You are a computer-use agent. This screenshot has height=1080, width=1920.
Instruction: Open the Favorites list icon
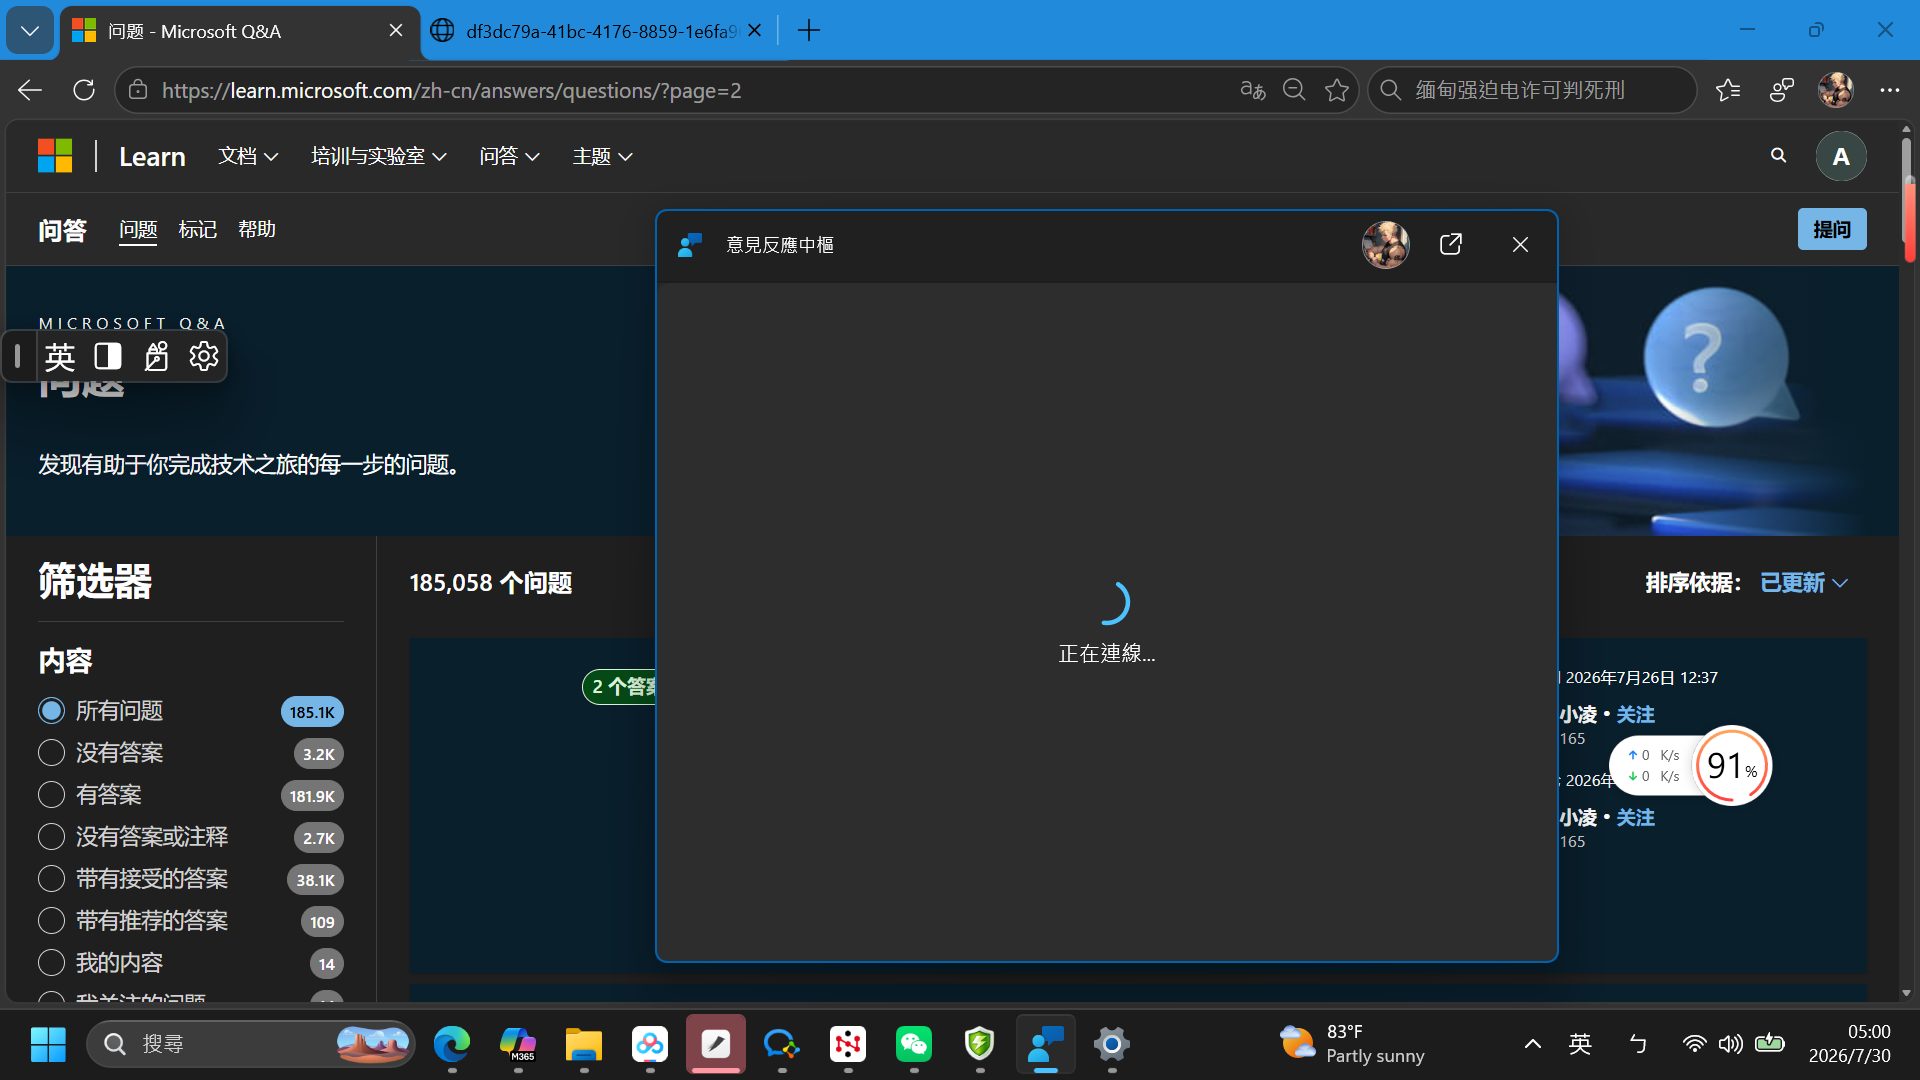click(x=1728, y=90)
